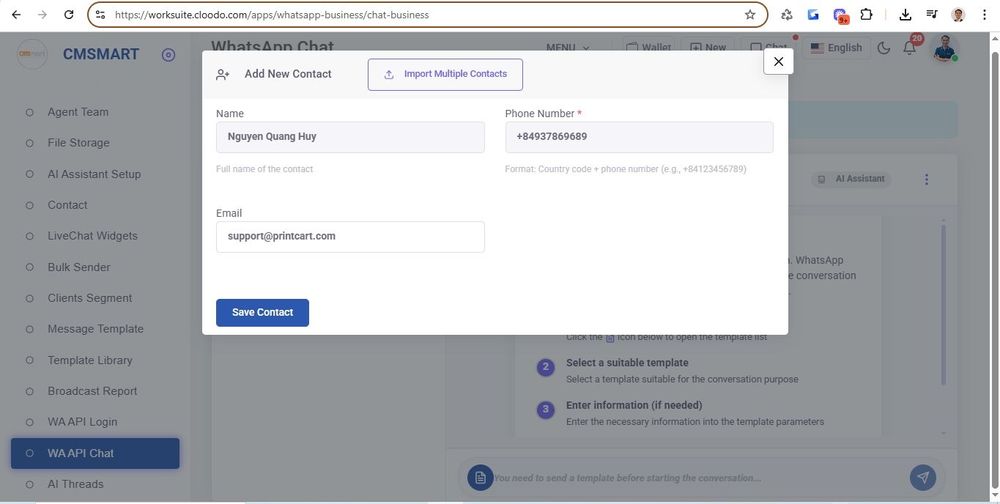Expand the MENU dropdown
The width and height of the screenshot is (1000, 504).
567,48
